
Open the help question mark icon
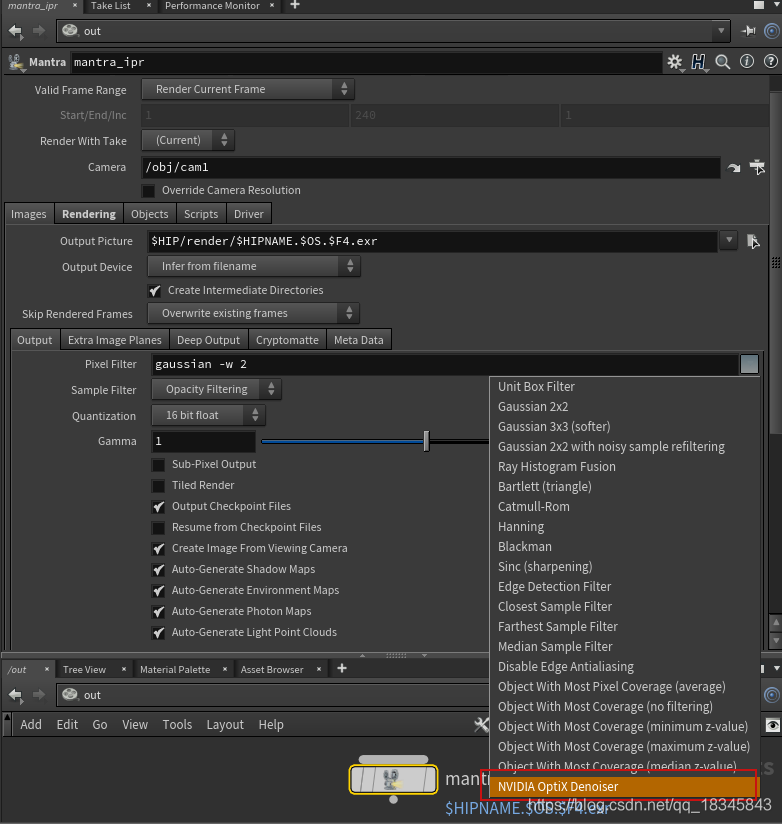770,61
